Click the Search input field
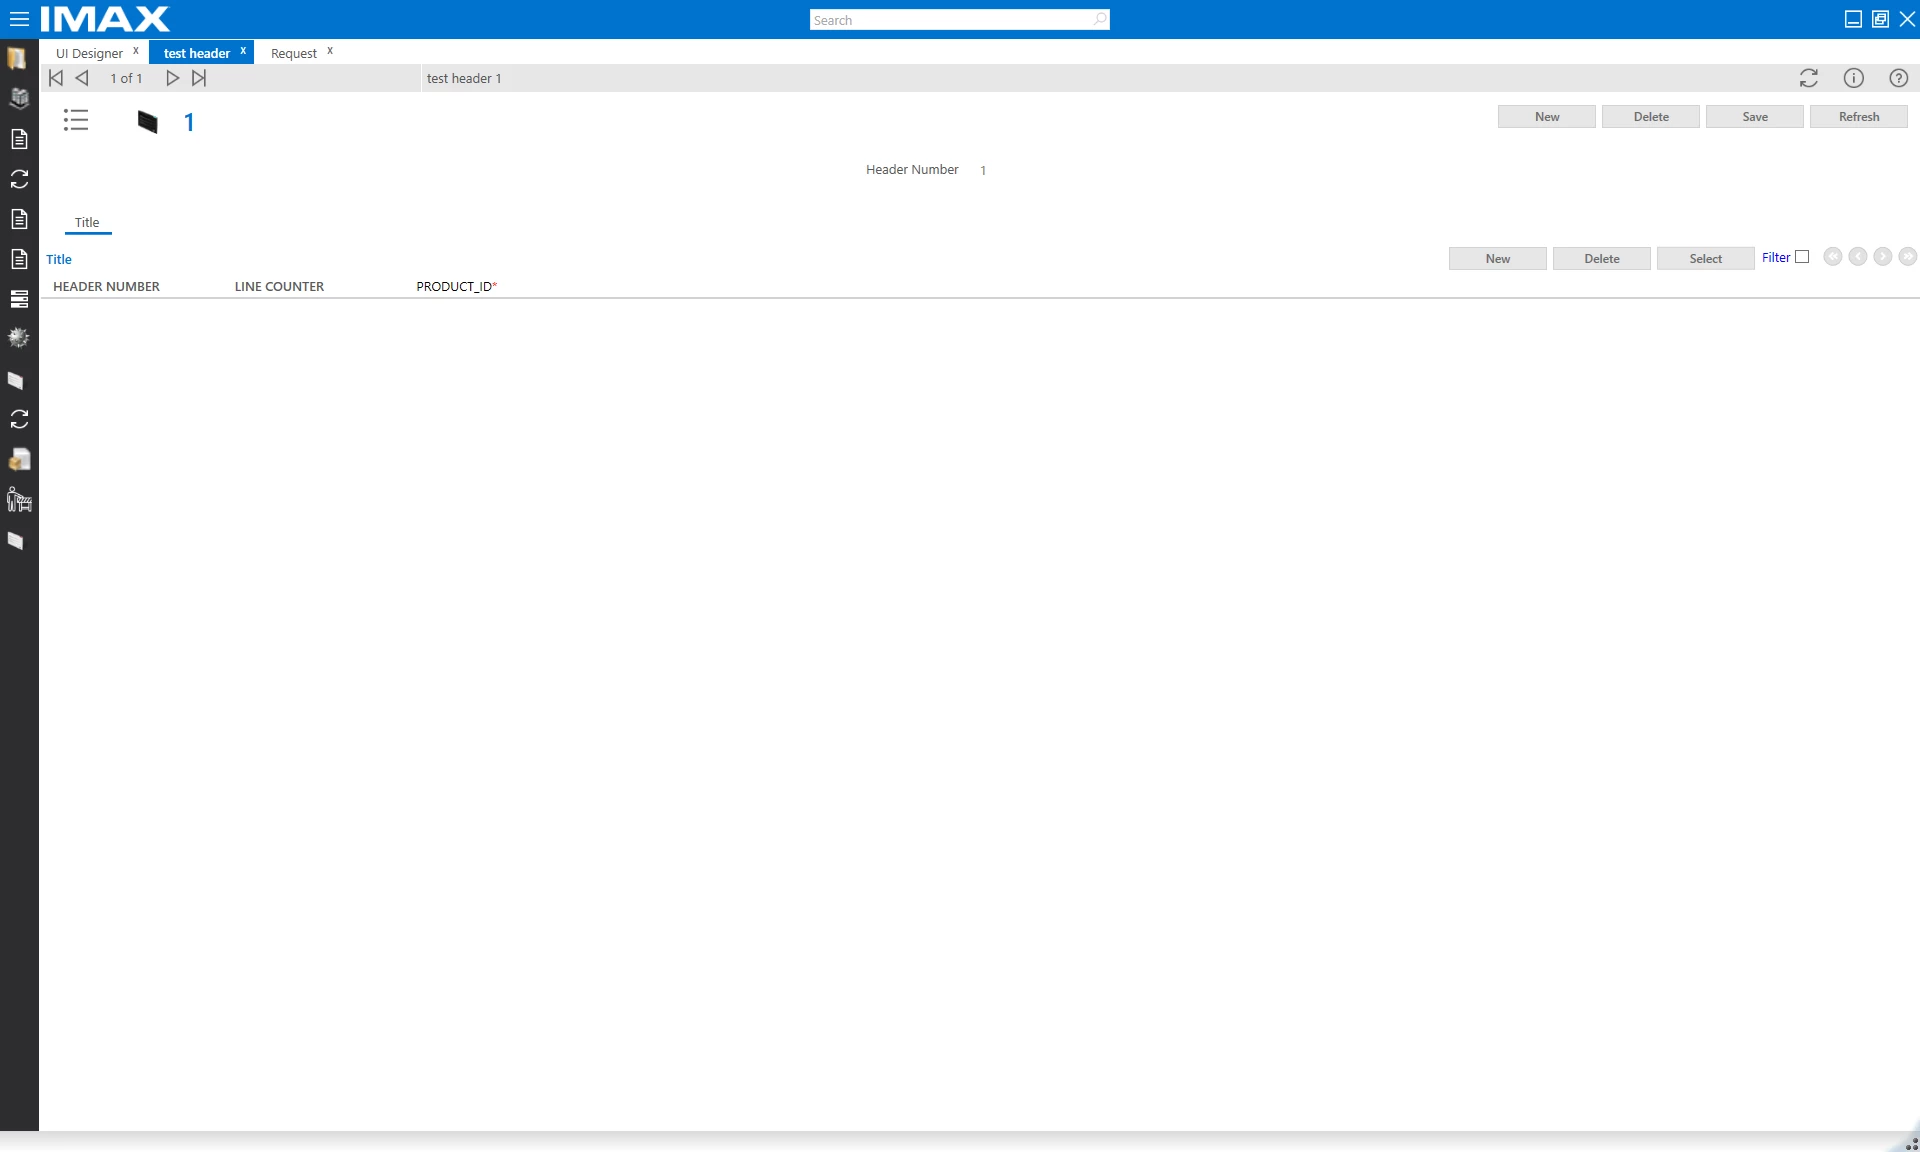The image size is (1920, 1152). tap(950, 20)
